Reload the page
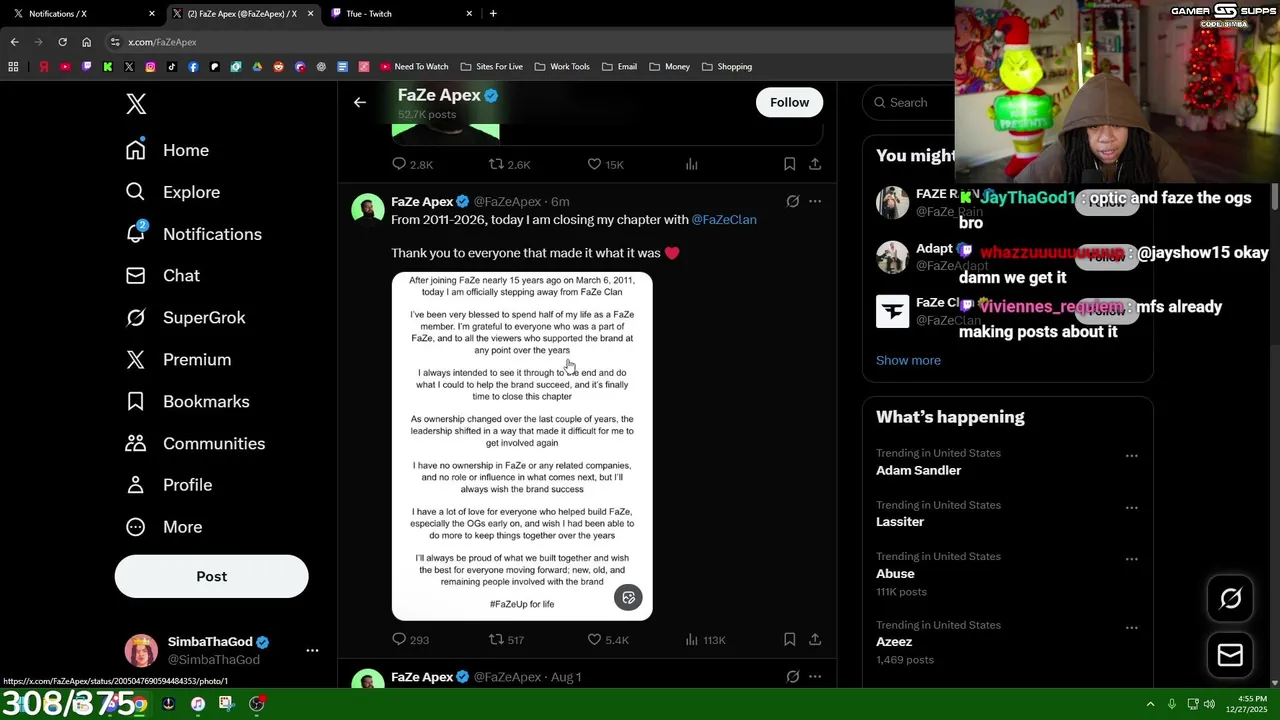 click(x=62, y=42)
